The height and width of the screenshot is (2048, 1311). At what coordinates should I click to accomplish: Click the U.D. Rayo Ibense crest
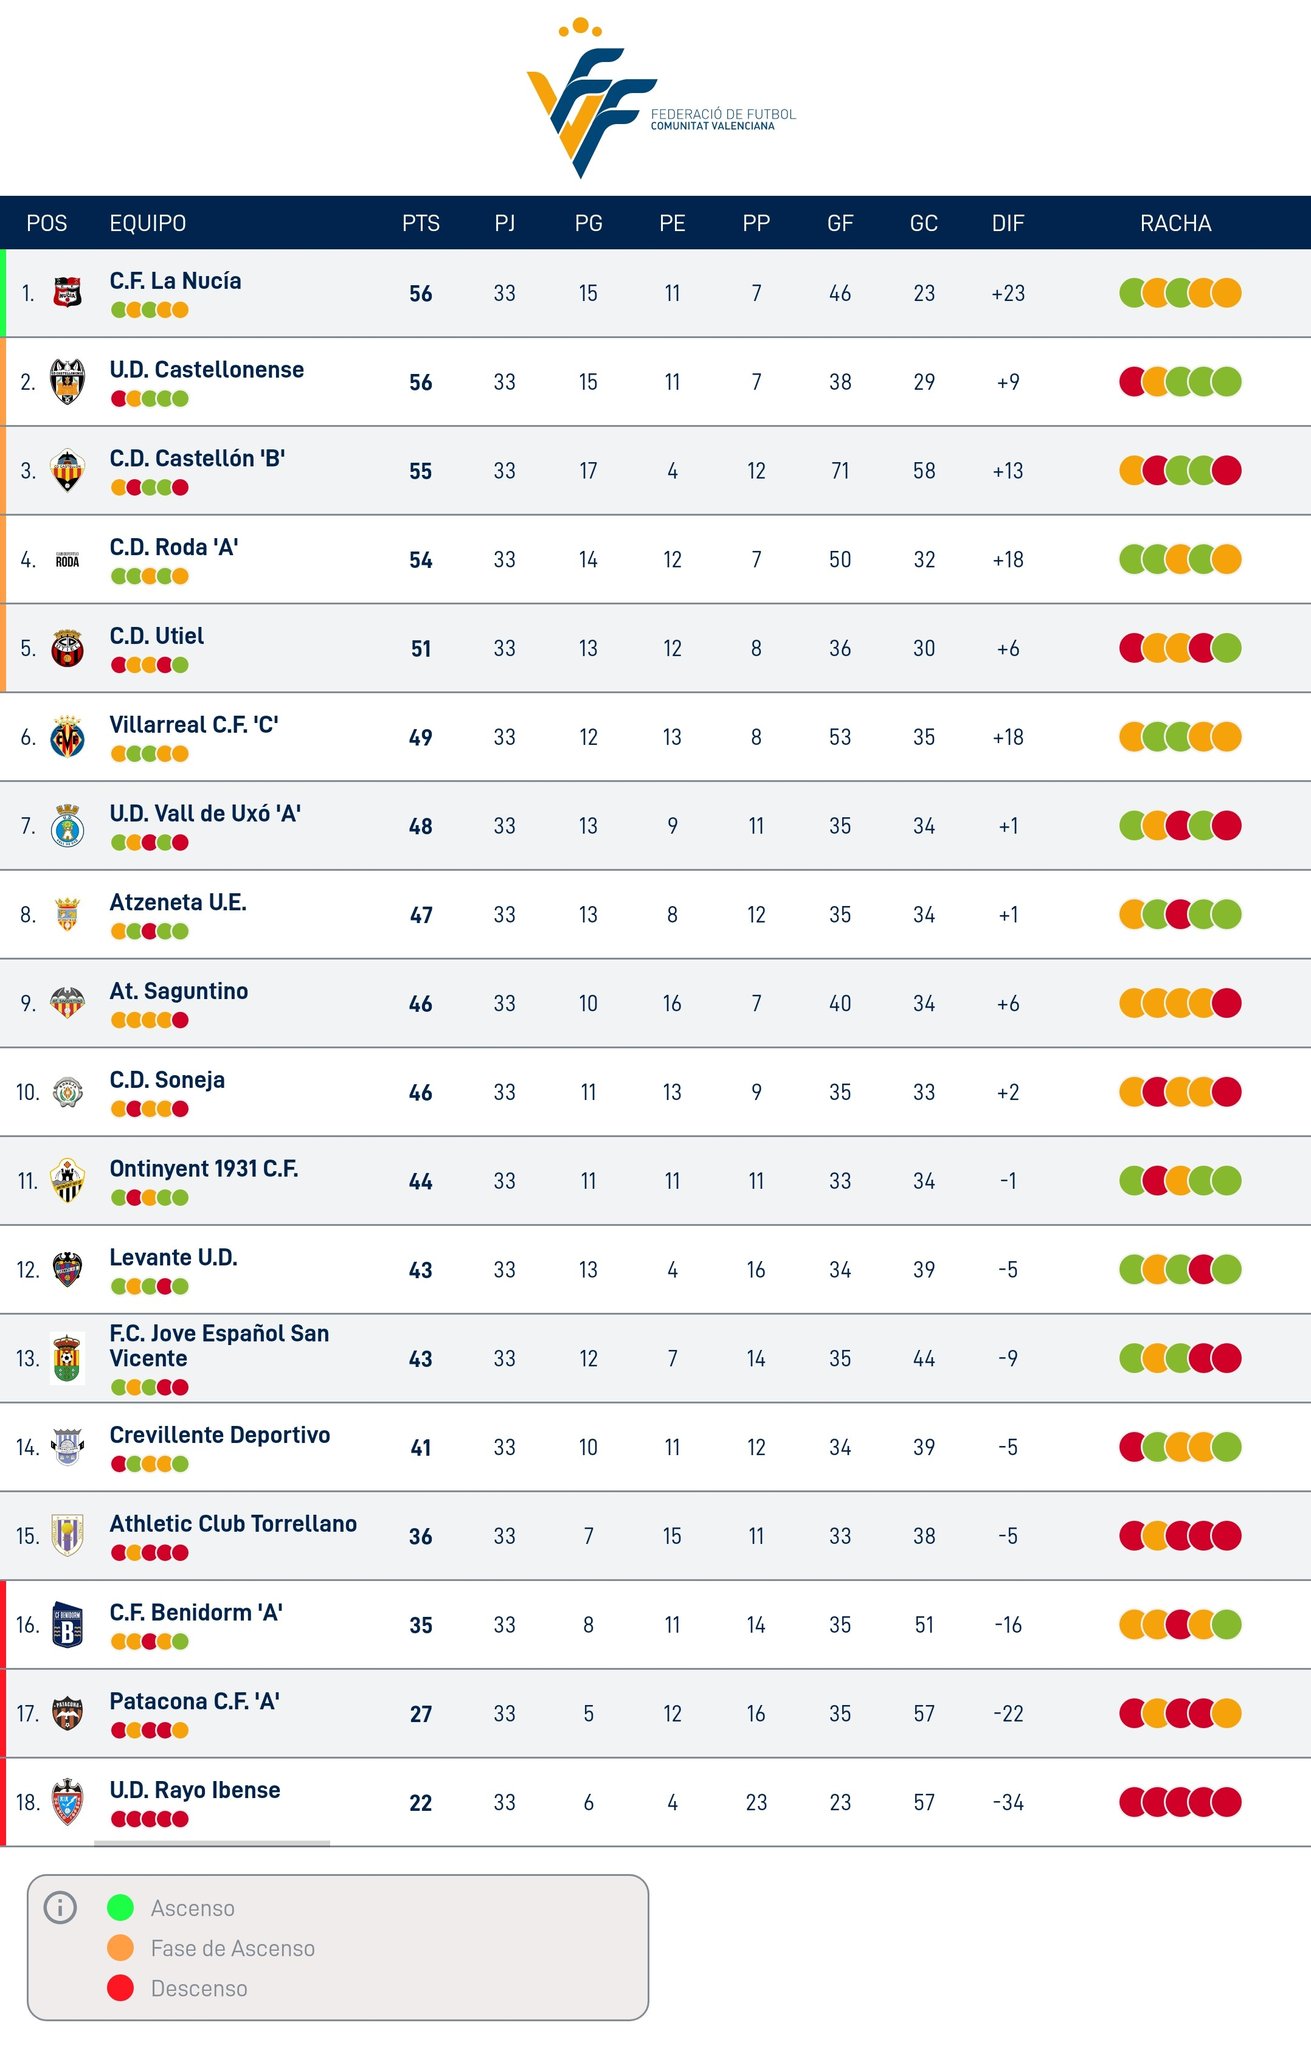pyautogui.click(x=67, y=1801)
